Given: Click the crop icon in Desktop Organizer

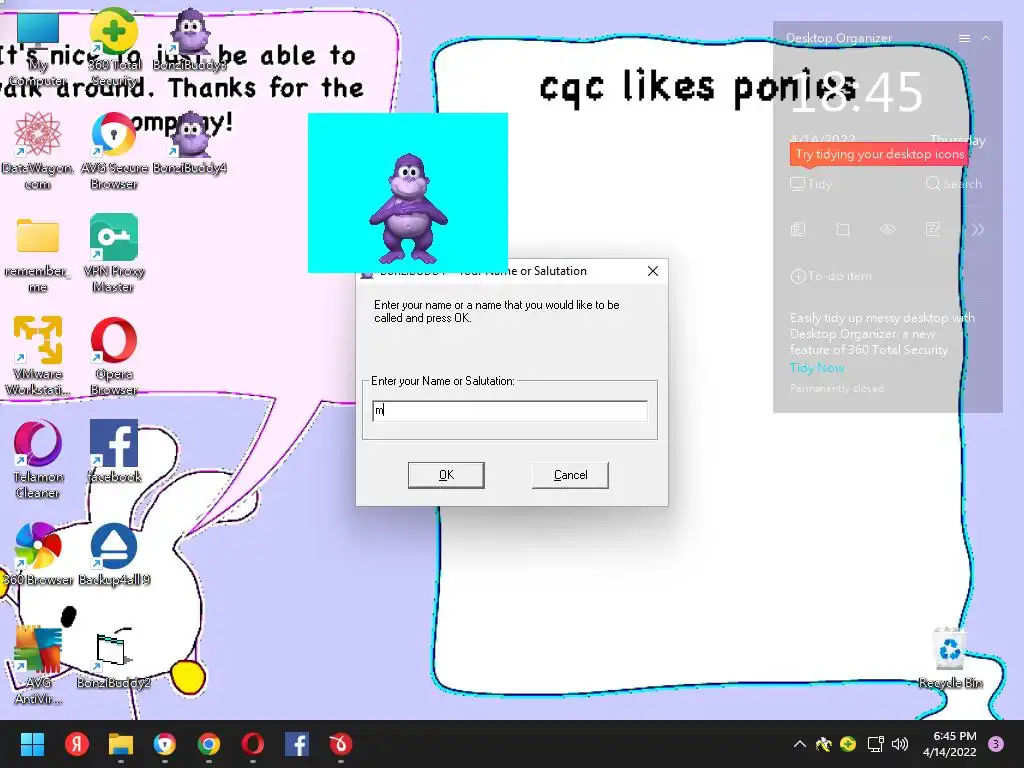Looking at the screenshot, I should click(x=842, y=229).
